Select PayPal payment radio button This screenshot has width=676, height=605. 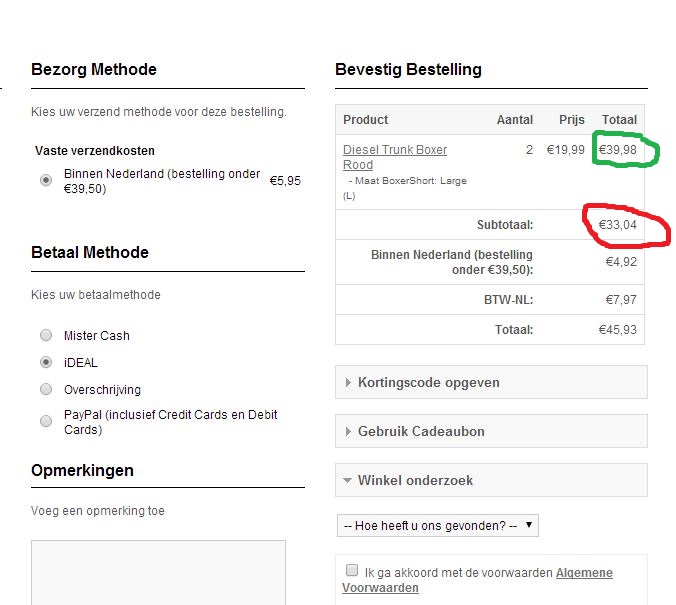coord(46,421)
